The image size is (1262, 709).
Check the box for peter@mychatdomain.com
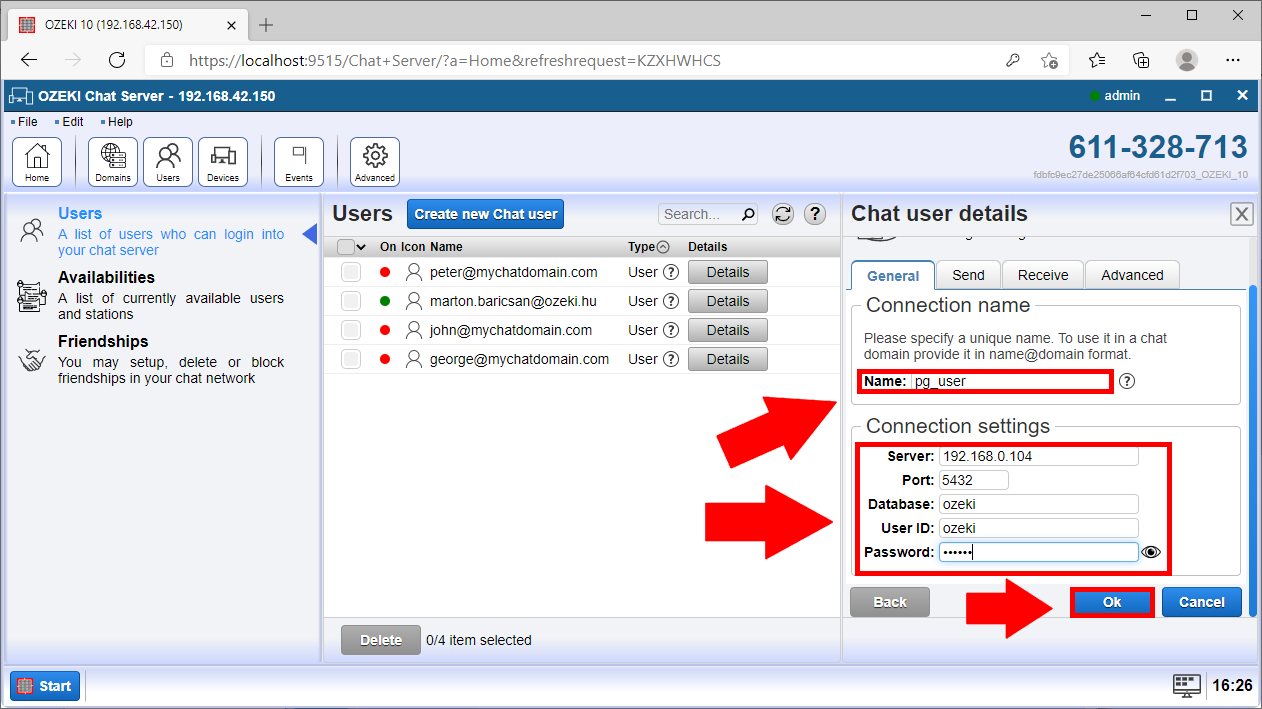point(350,272)
